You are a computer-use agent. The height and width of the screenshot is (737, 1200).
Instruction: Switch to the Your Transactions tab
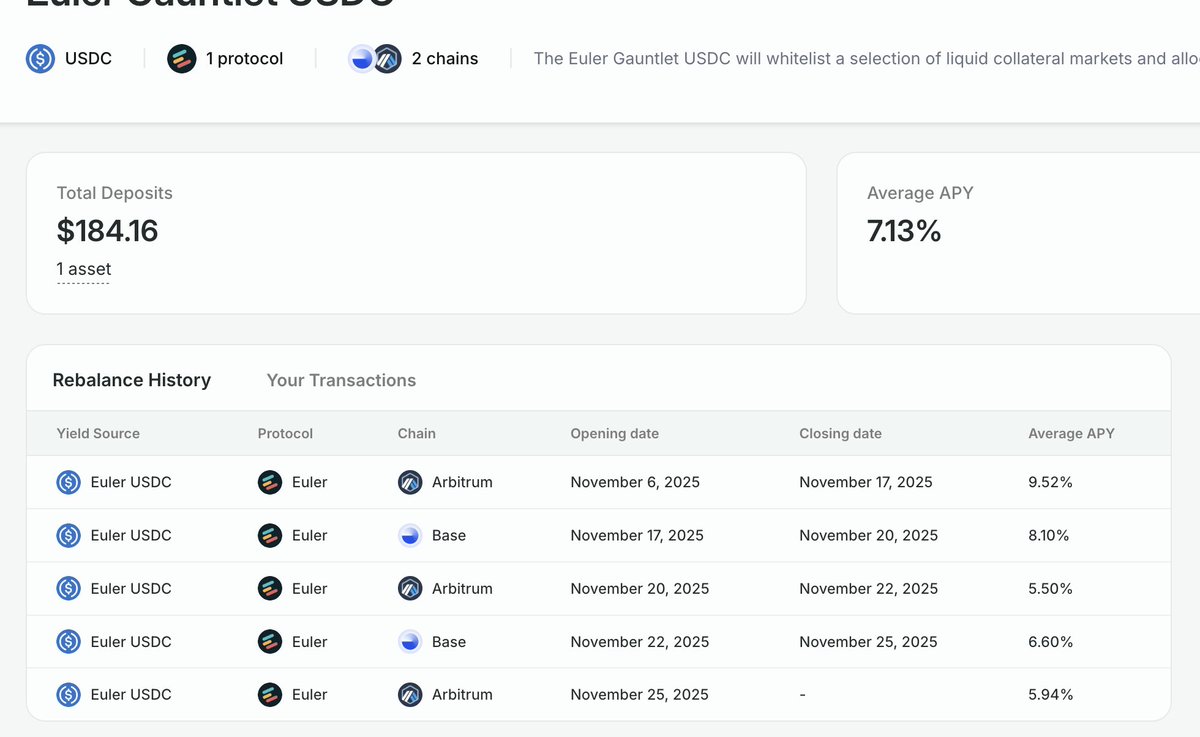(x=341, y=380)
